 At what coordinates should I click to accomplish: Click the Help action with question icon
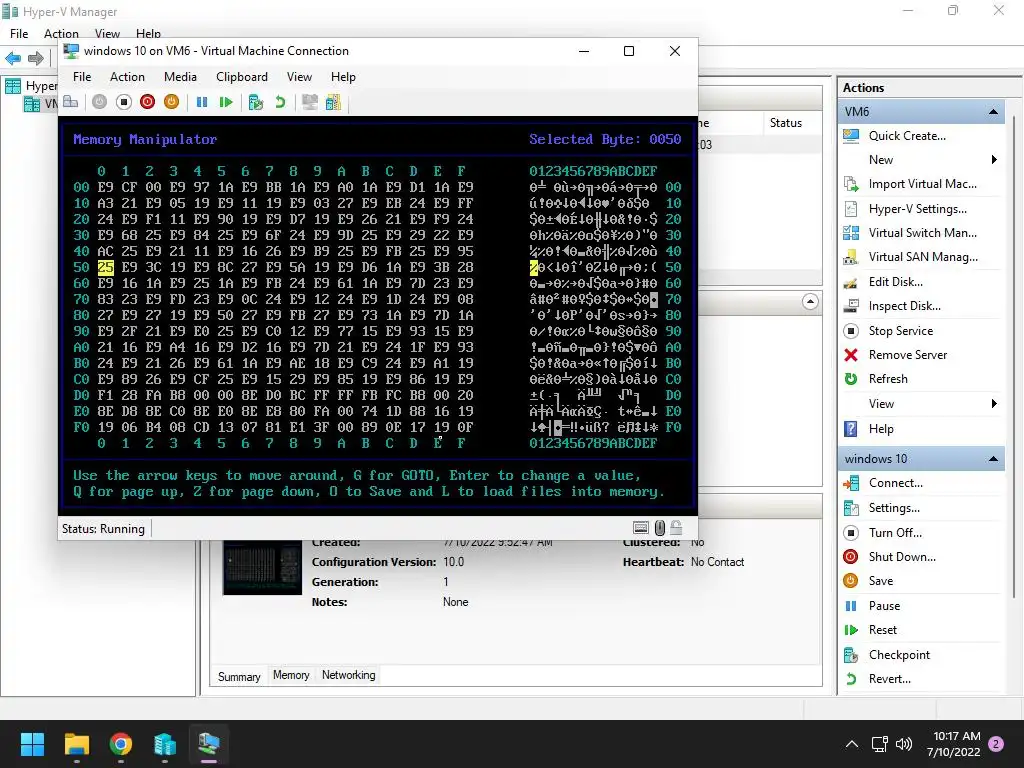click(880, 428)
